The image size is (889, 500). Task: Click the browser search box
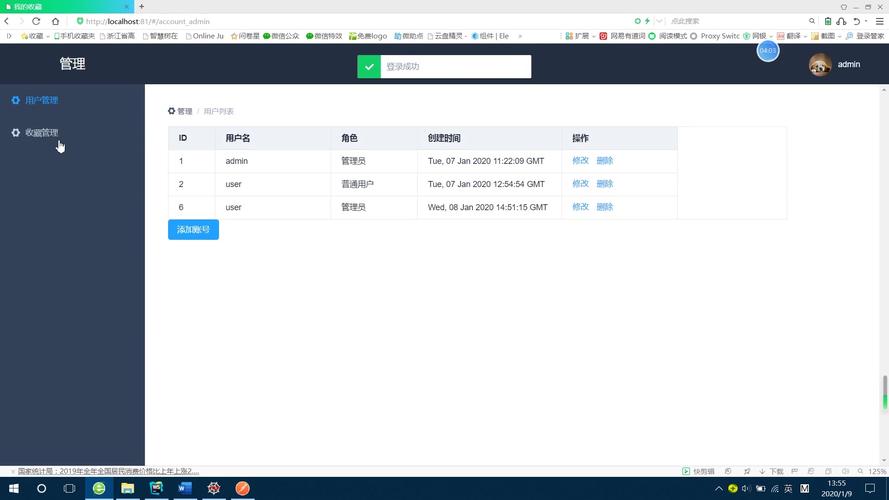737,21
